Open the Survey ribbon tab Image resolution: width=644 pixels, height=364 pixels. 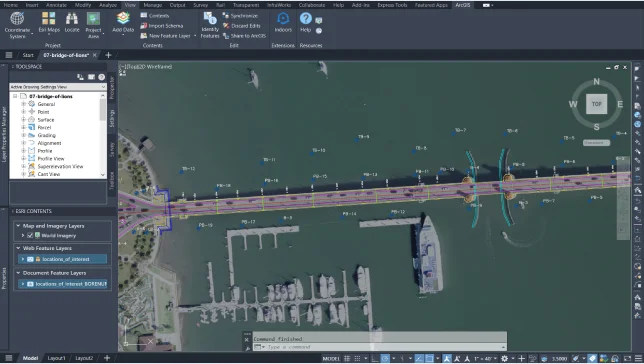pos(200,5)
